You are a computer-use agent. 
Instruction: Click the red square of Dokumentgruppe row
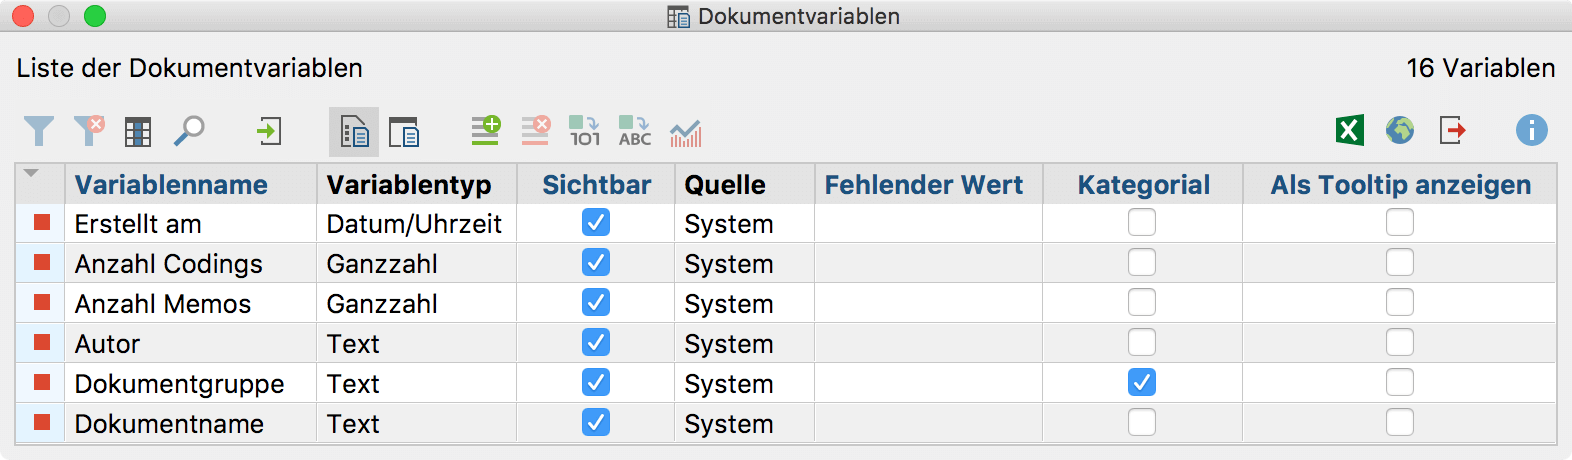point(42,382)
